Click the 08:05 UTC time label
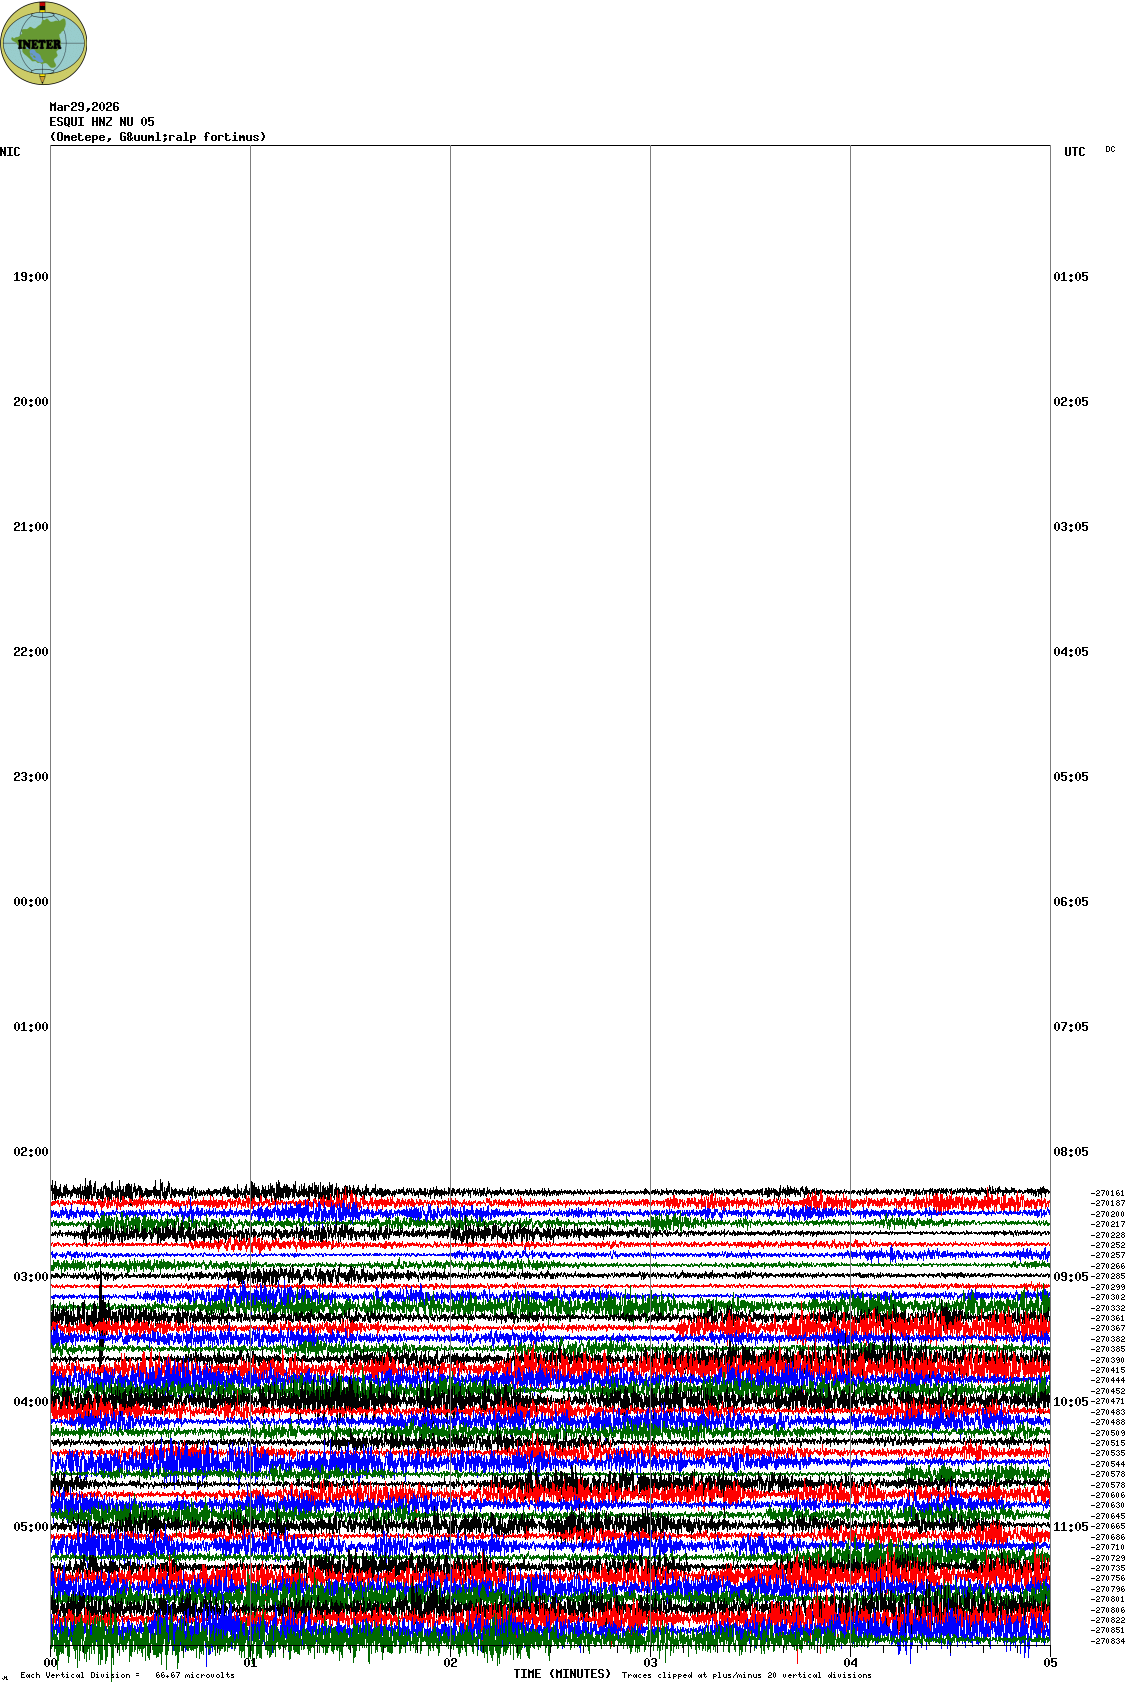 point(1070,1152)
